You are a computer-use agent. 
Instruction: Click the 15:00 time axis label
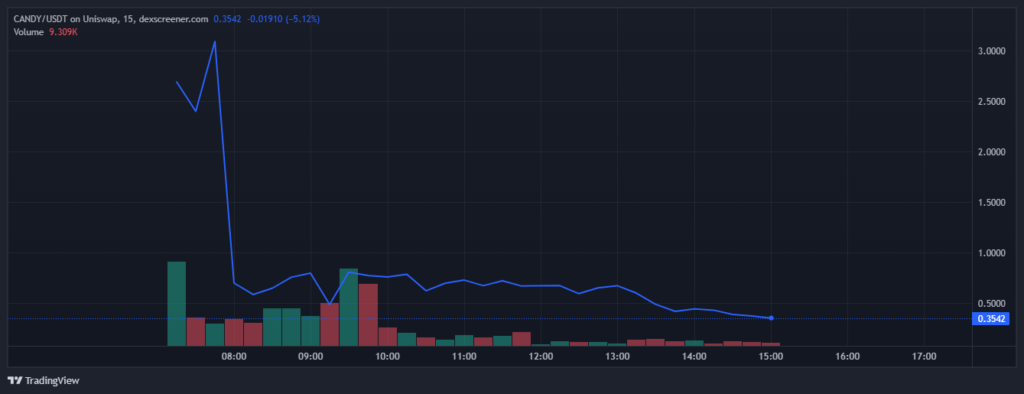[771, 357]
